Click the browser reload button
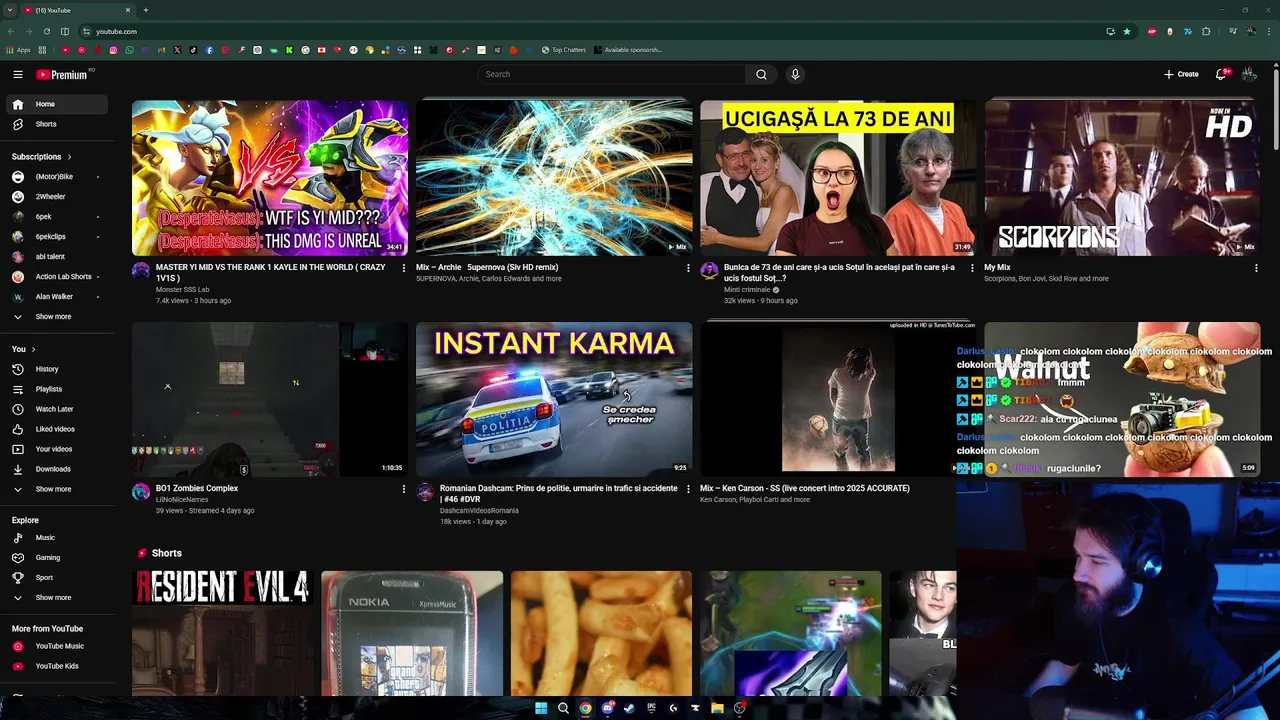 tap(46, 31)
